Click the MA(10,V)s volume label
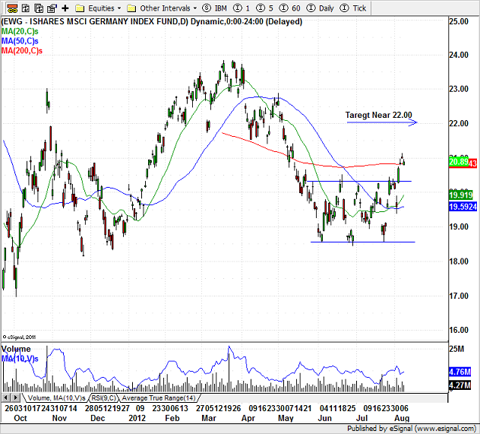The image size is (480, 434). tap(20, 359)
